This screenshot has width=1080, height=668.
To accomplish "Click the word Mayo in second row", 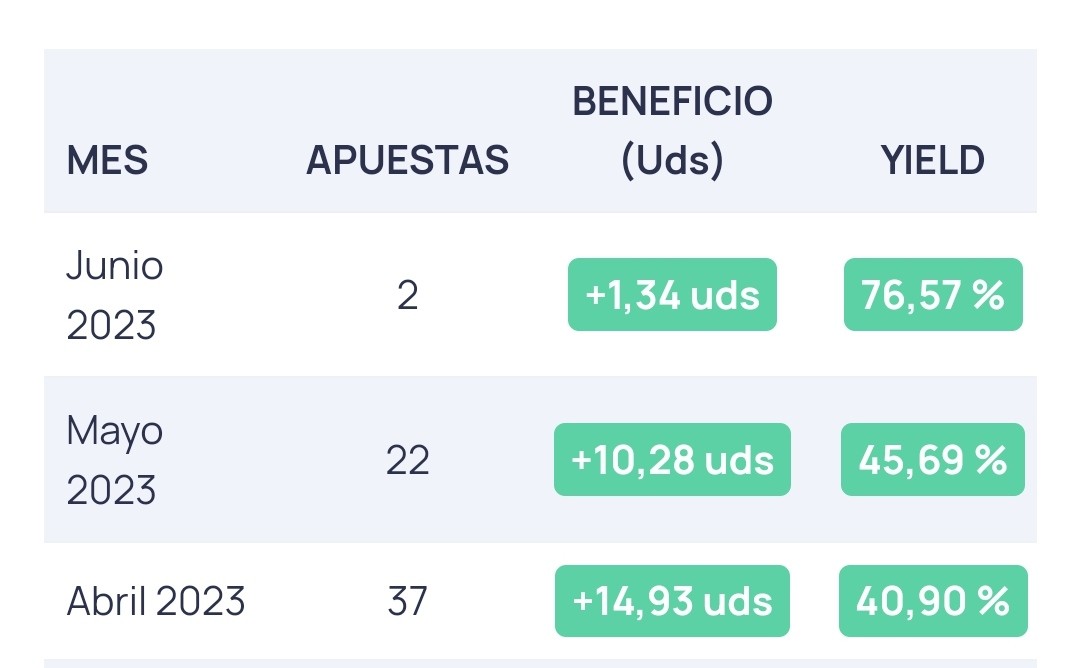I will 115,432.
